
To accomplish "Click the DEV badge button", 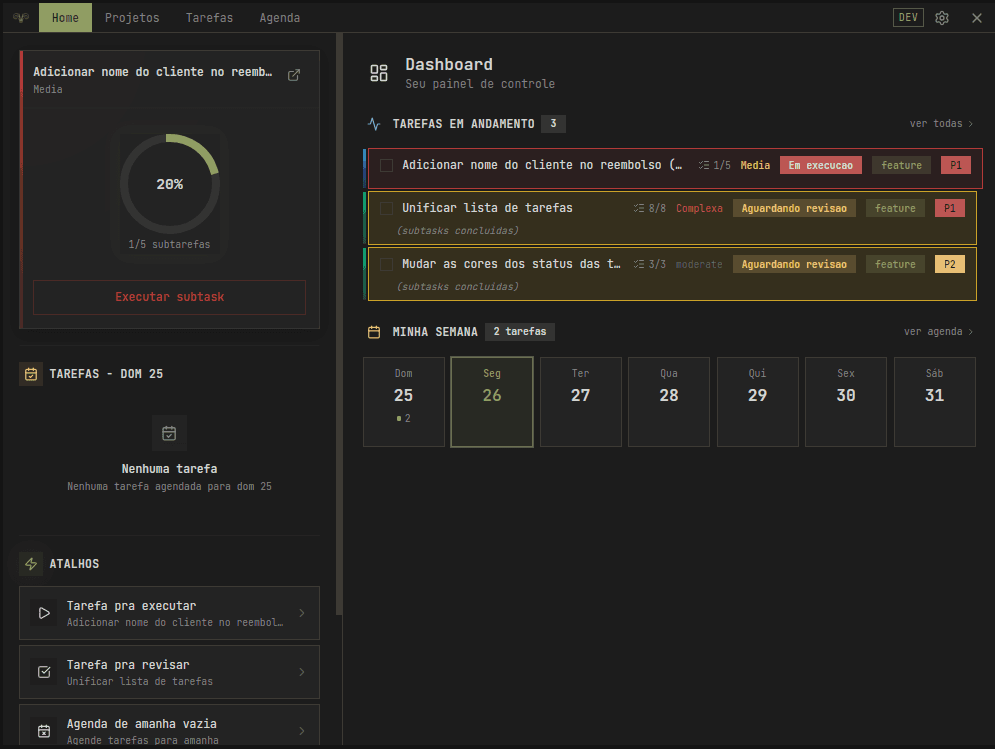I will [908, 18].
